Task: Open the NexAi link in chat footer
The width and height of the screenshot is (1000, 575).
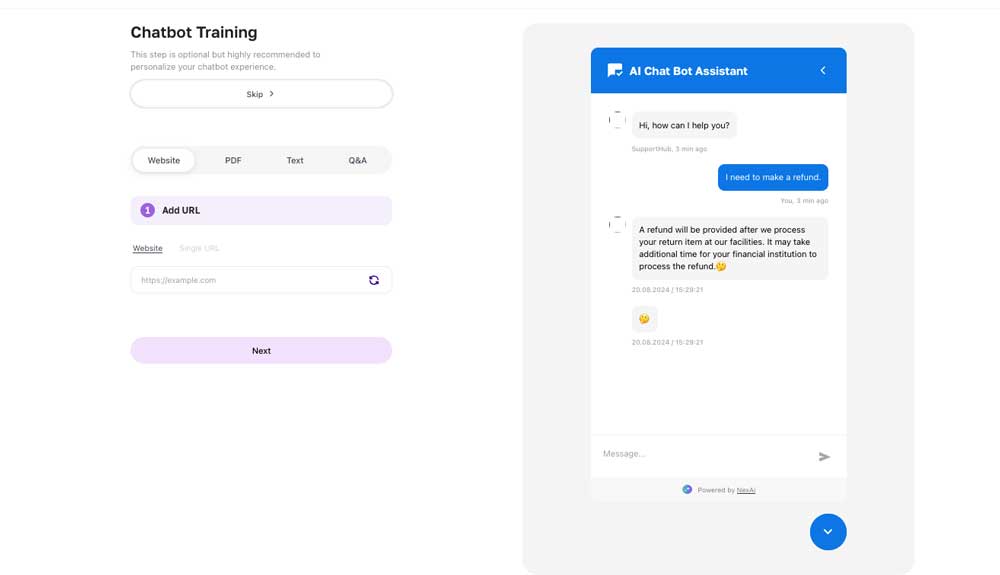Action: (x=746, y=490)
